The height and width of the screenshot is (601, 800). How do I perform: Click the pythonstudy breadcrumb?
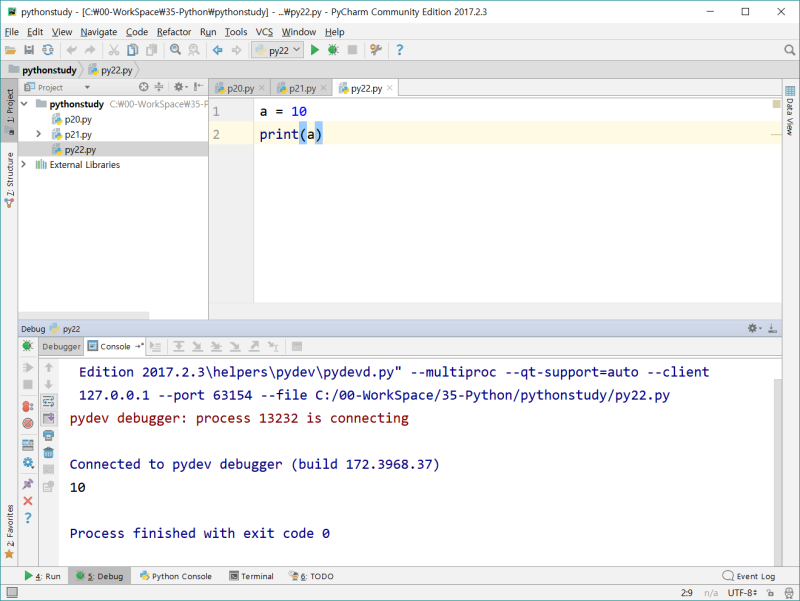pos(49,70)
